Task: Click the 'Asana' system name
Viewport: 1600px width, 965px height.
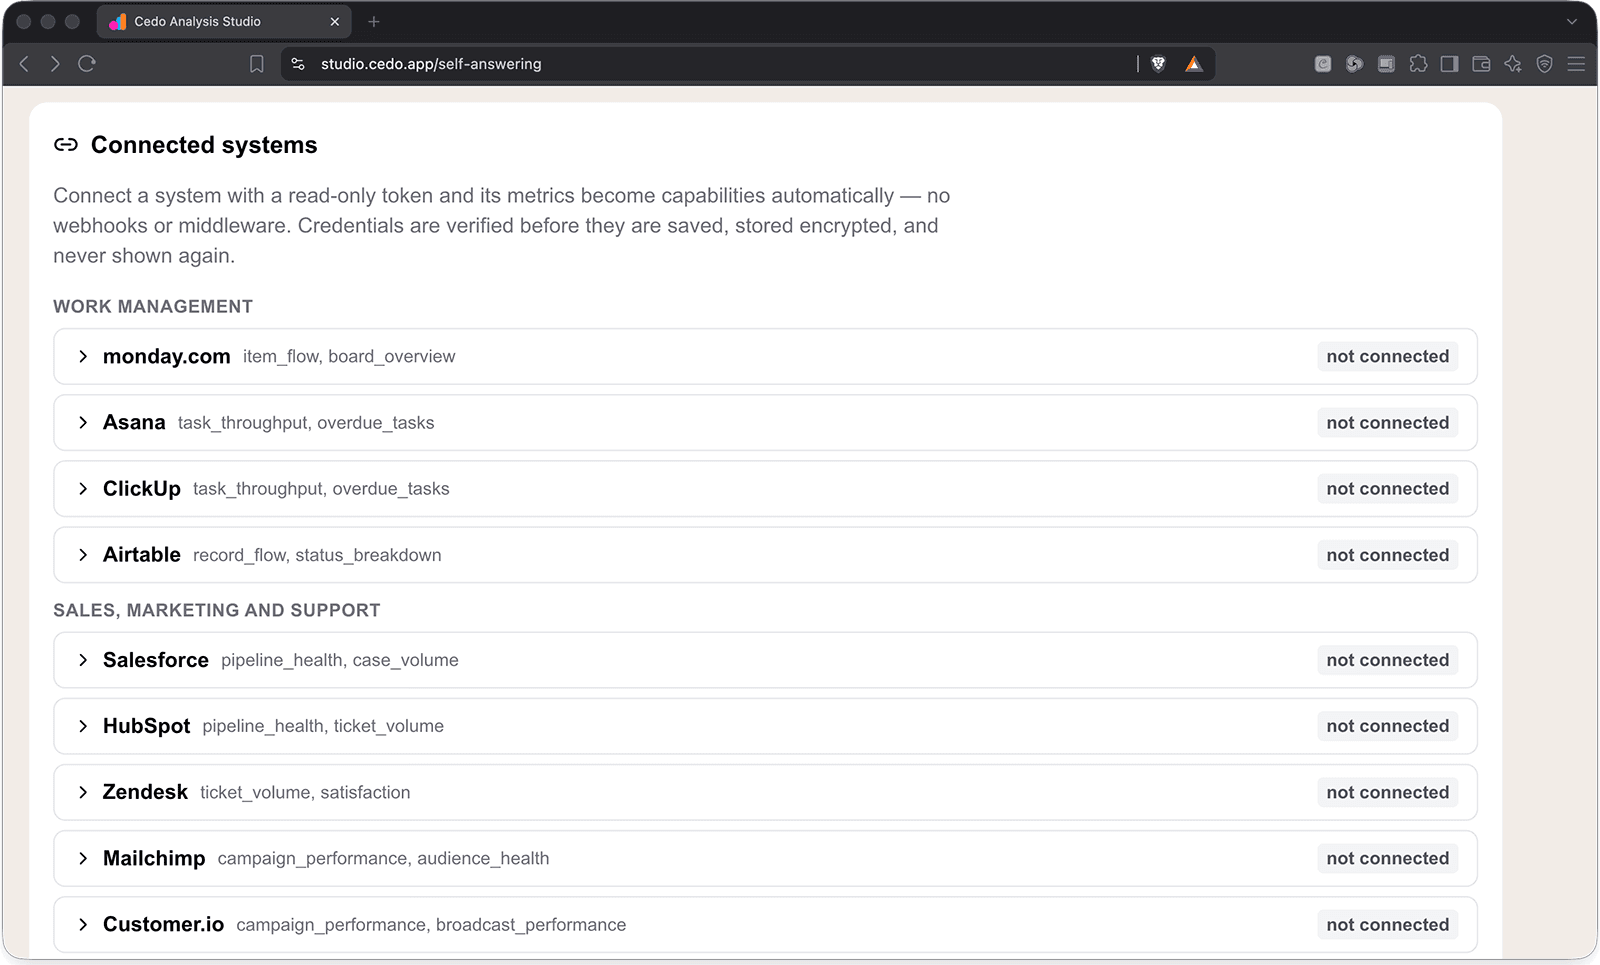Action: pyautogui.click(x=134, y=423)
